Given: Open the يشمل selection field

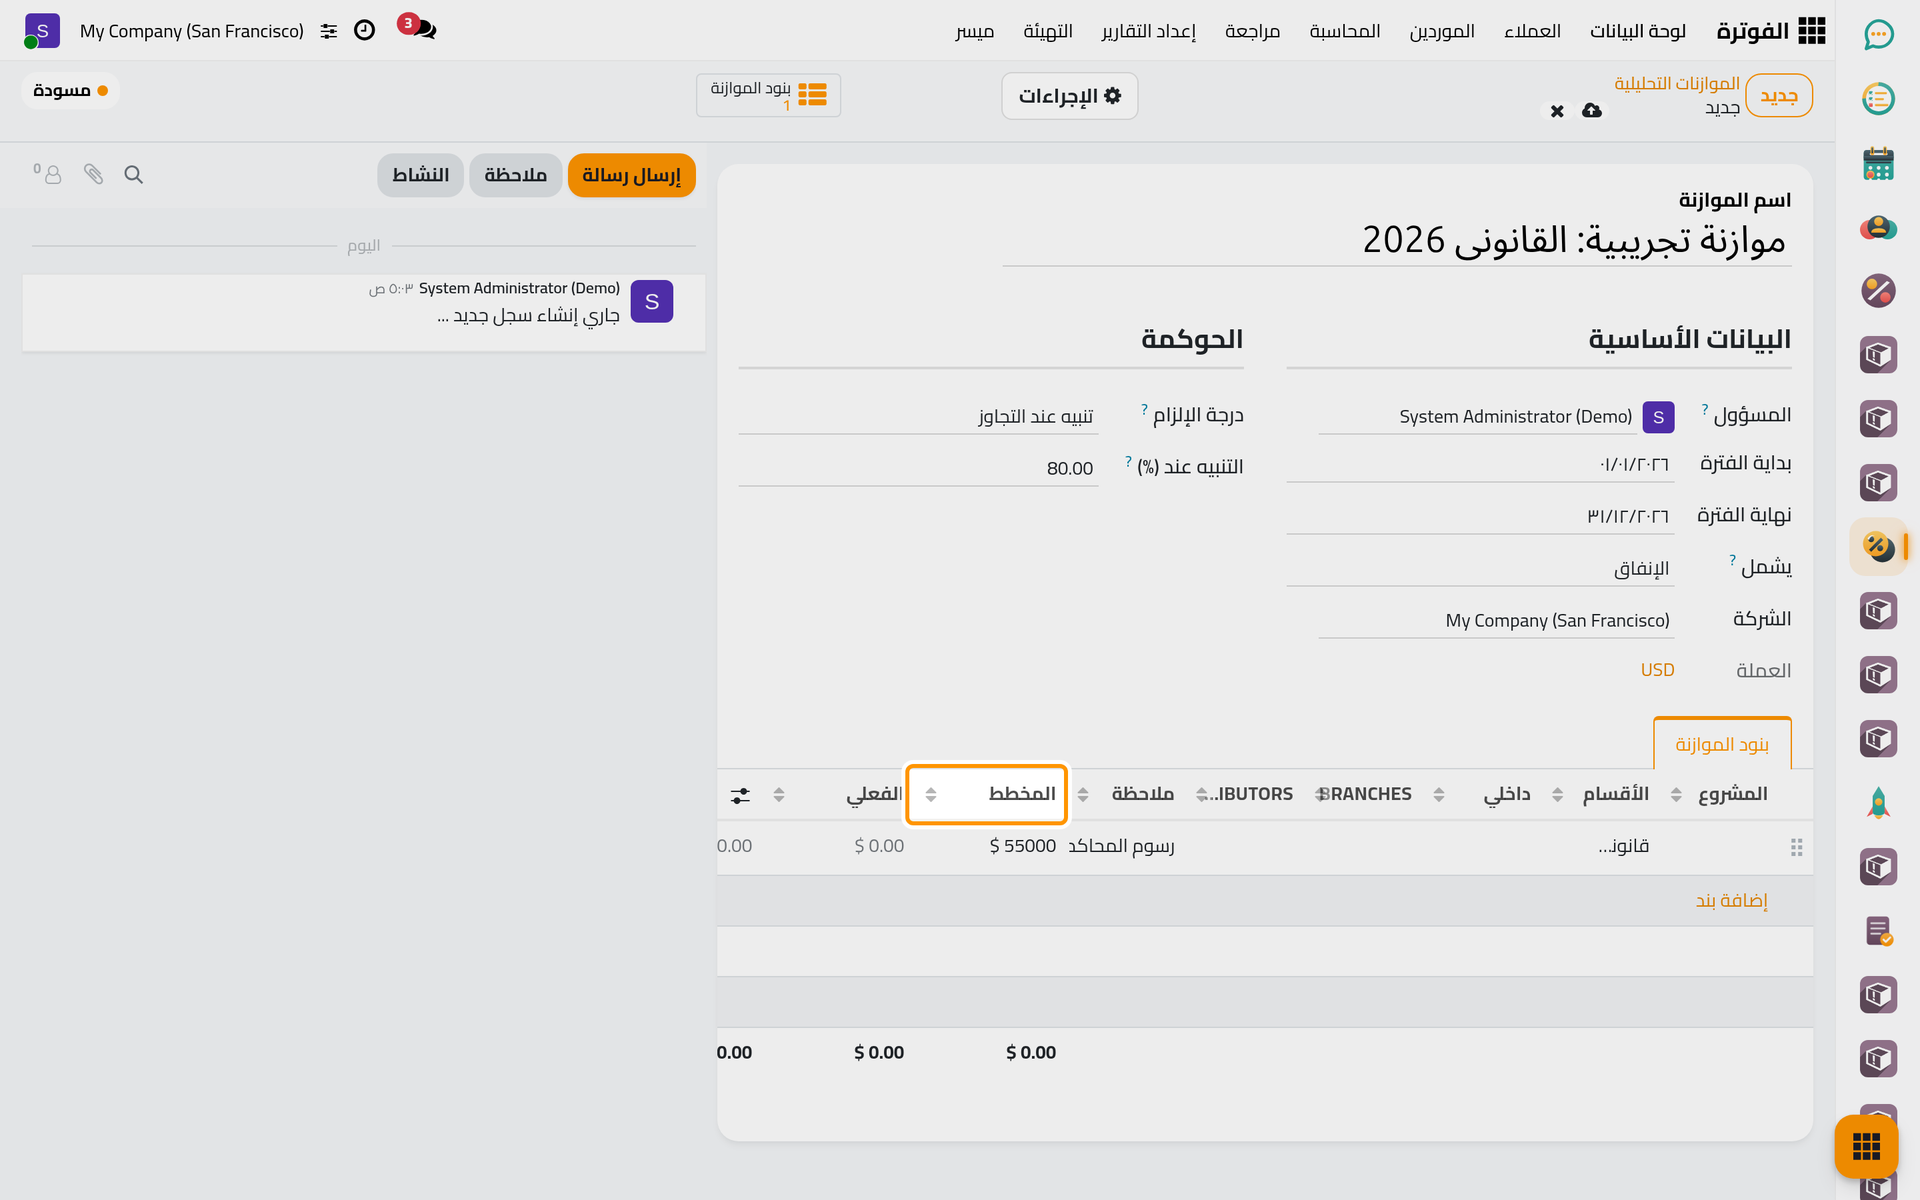Looking at the screenshot, I should pos(1480,568).
